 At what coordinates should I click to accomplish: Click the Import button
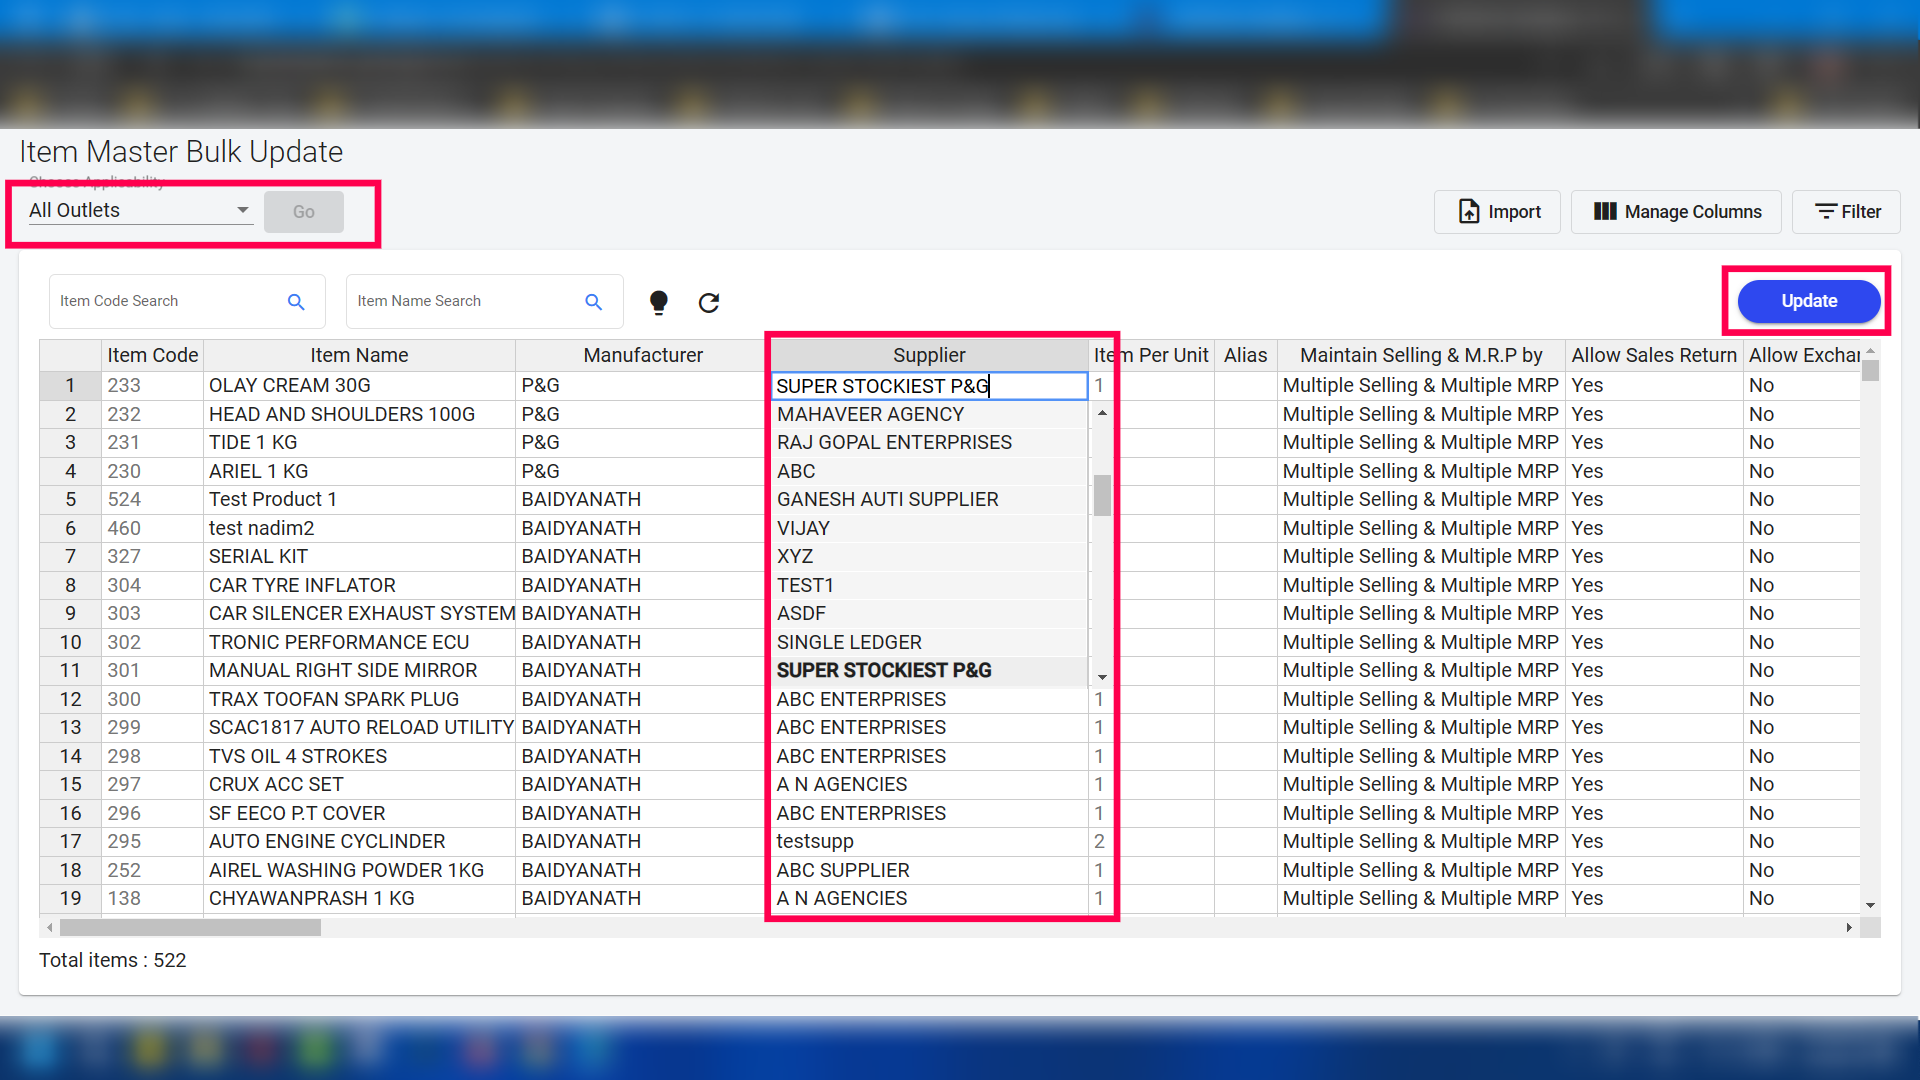coord(1497,212)
